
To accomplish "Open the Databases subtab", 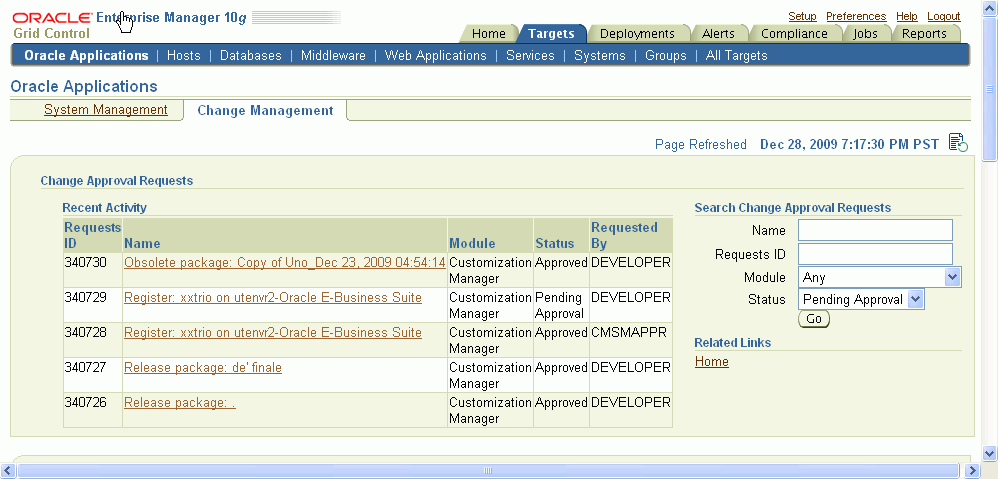I will [250, 55].
